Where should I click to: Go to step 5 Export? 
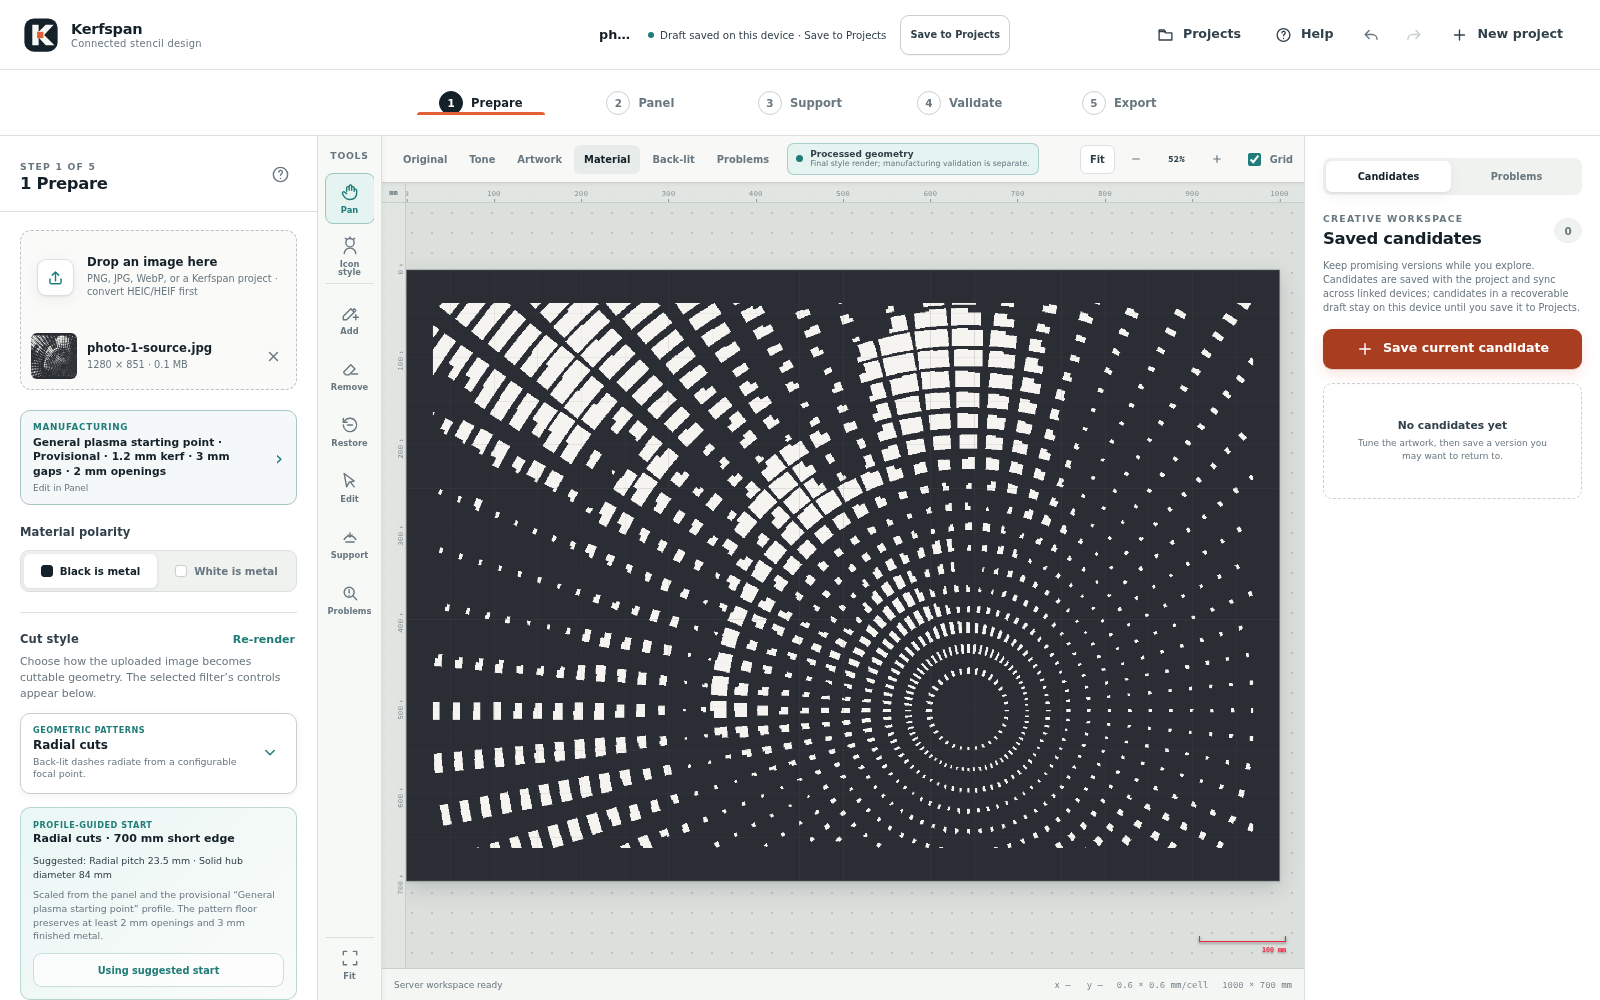(1120, 103)
